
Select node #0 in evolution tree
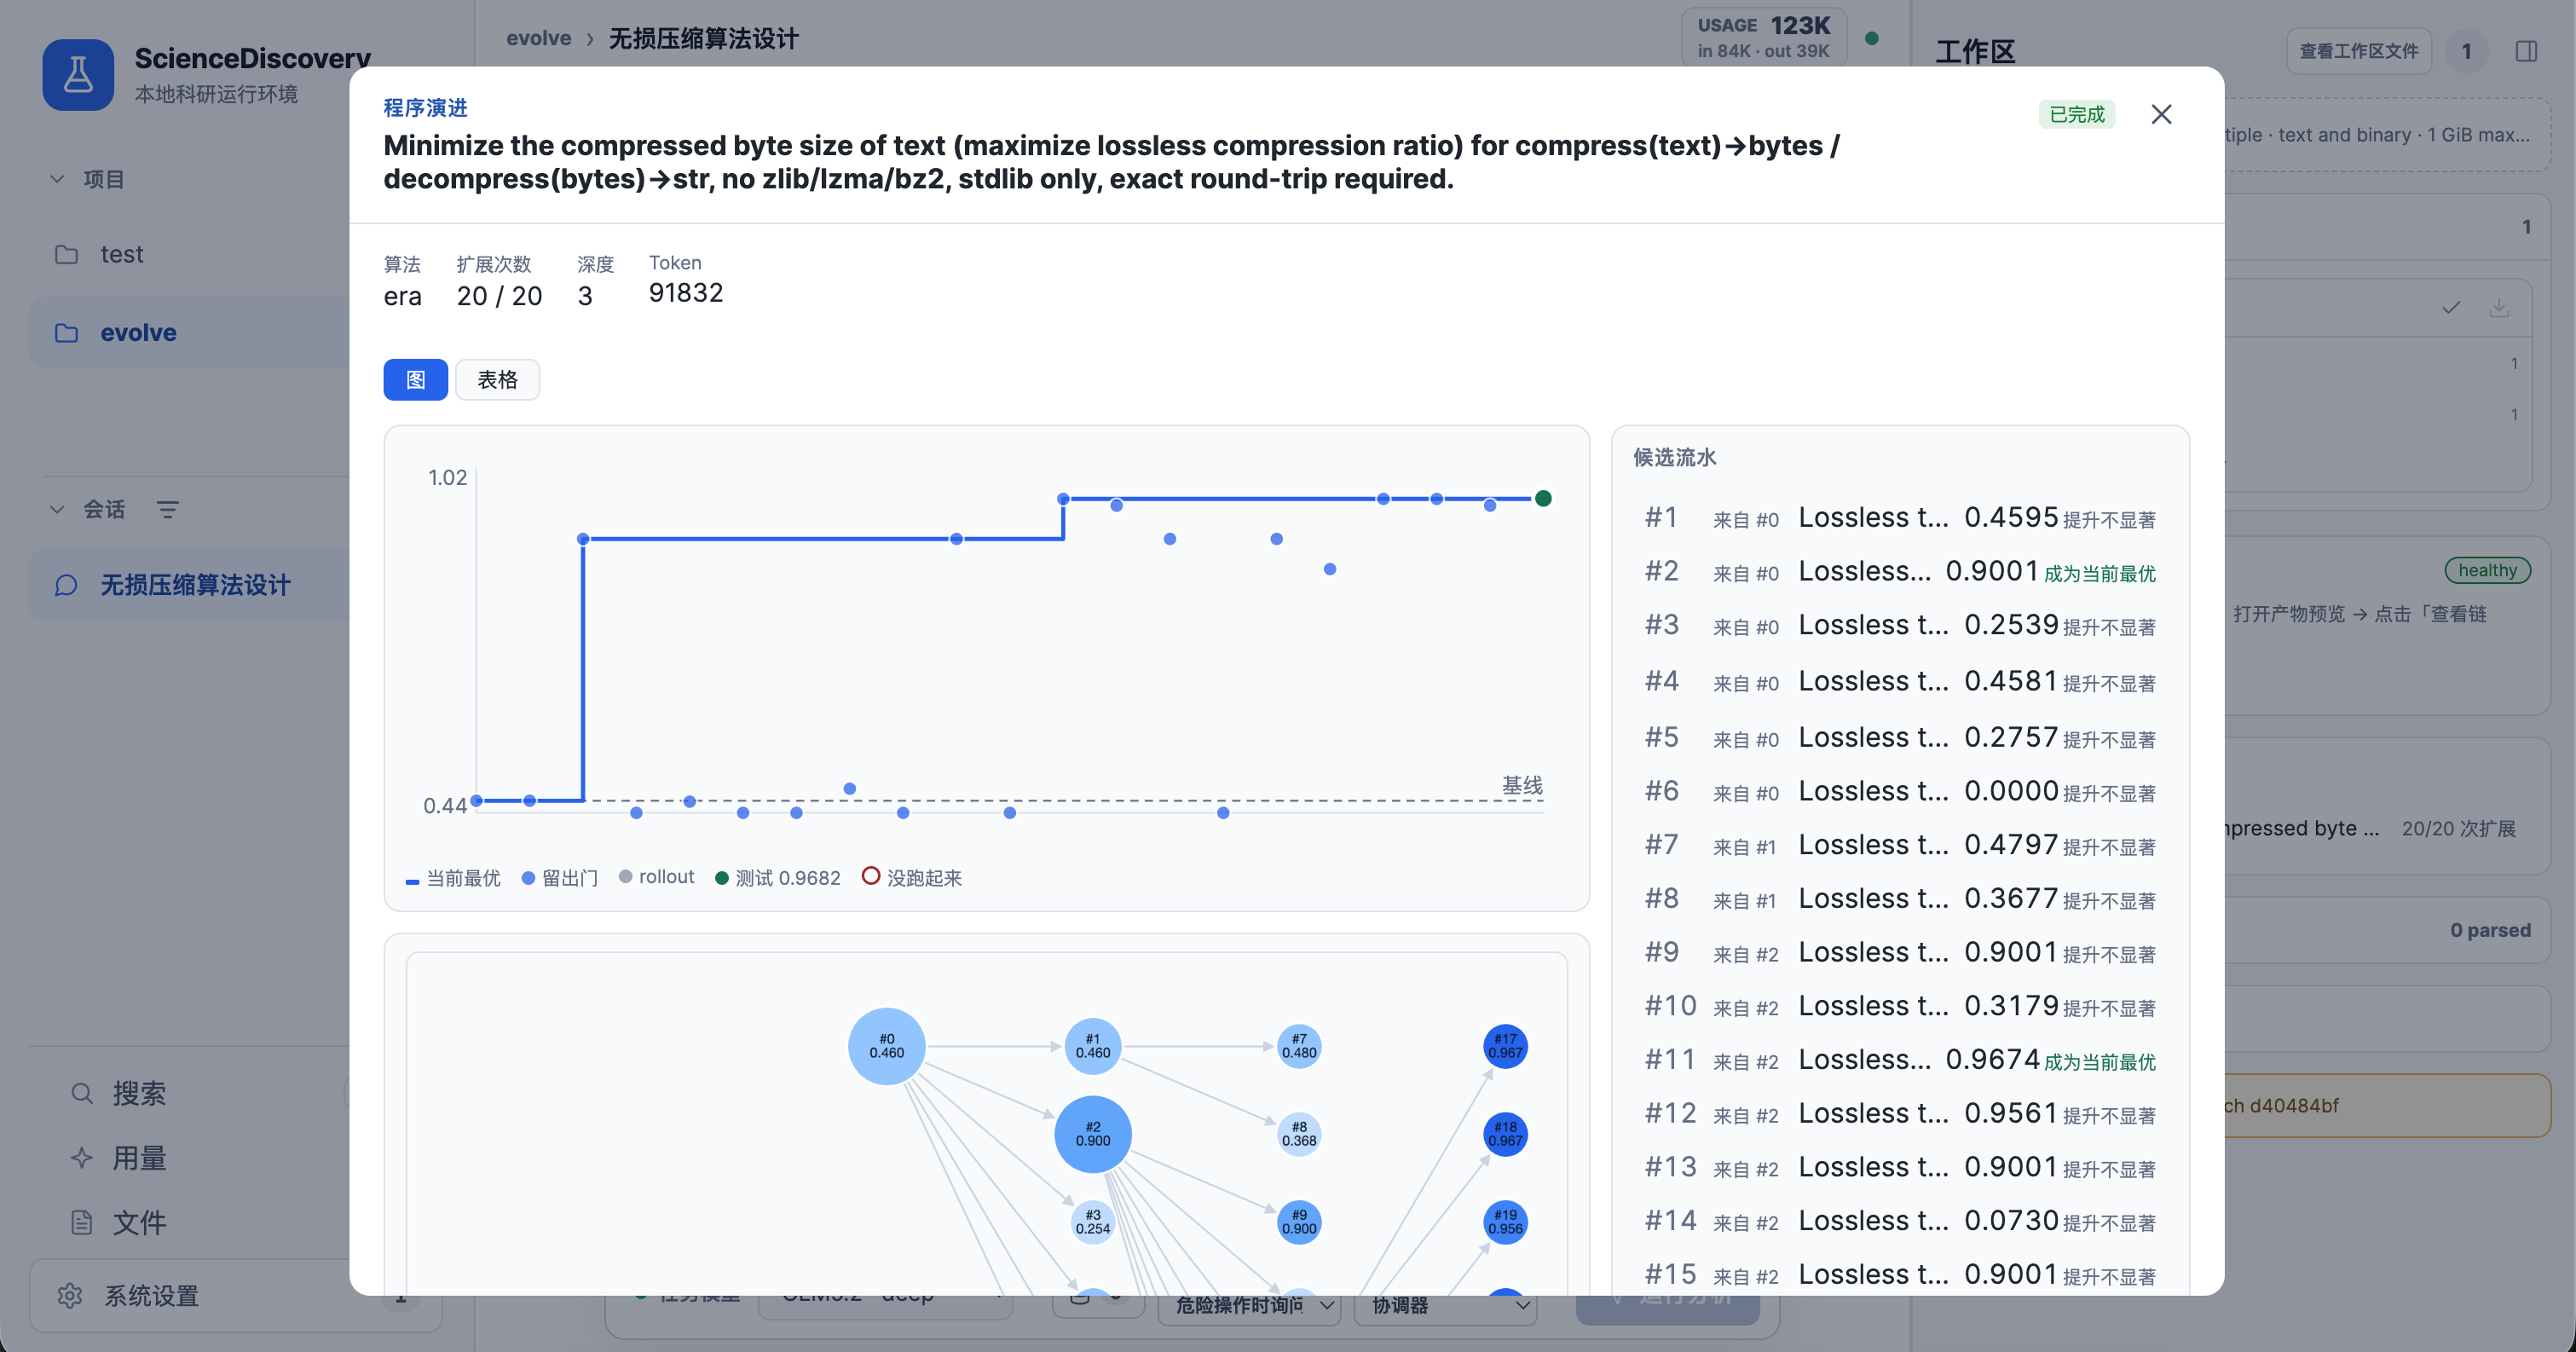886,1046
